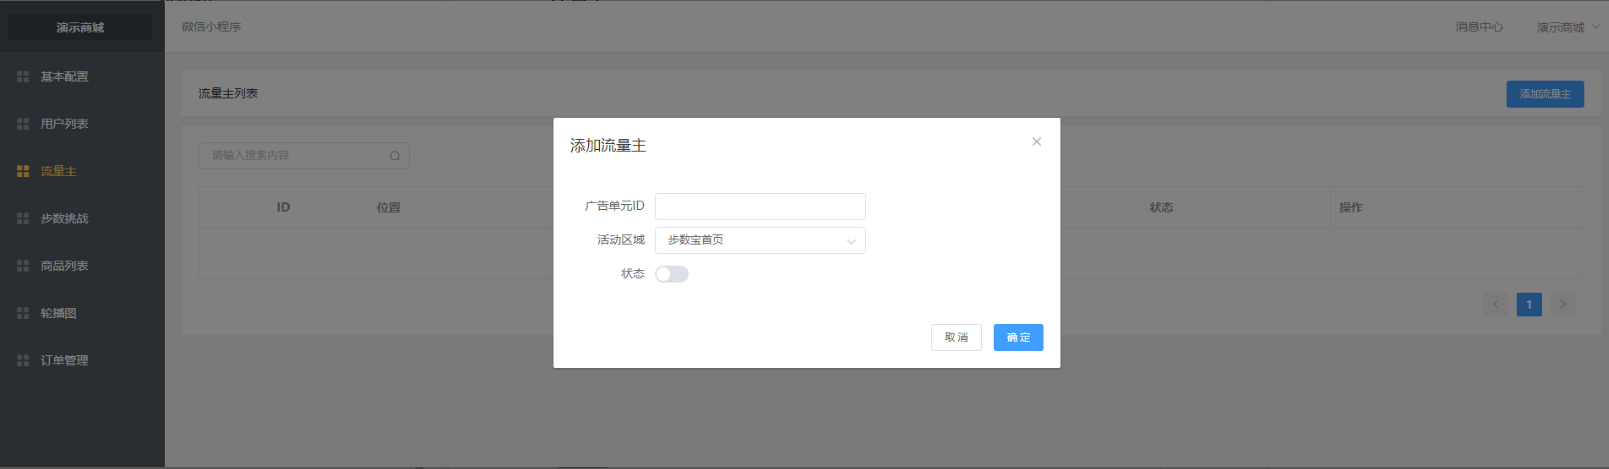Click the grid icon beside 商品列表
1609x469 pixels.
click(x=23, y=266)
